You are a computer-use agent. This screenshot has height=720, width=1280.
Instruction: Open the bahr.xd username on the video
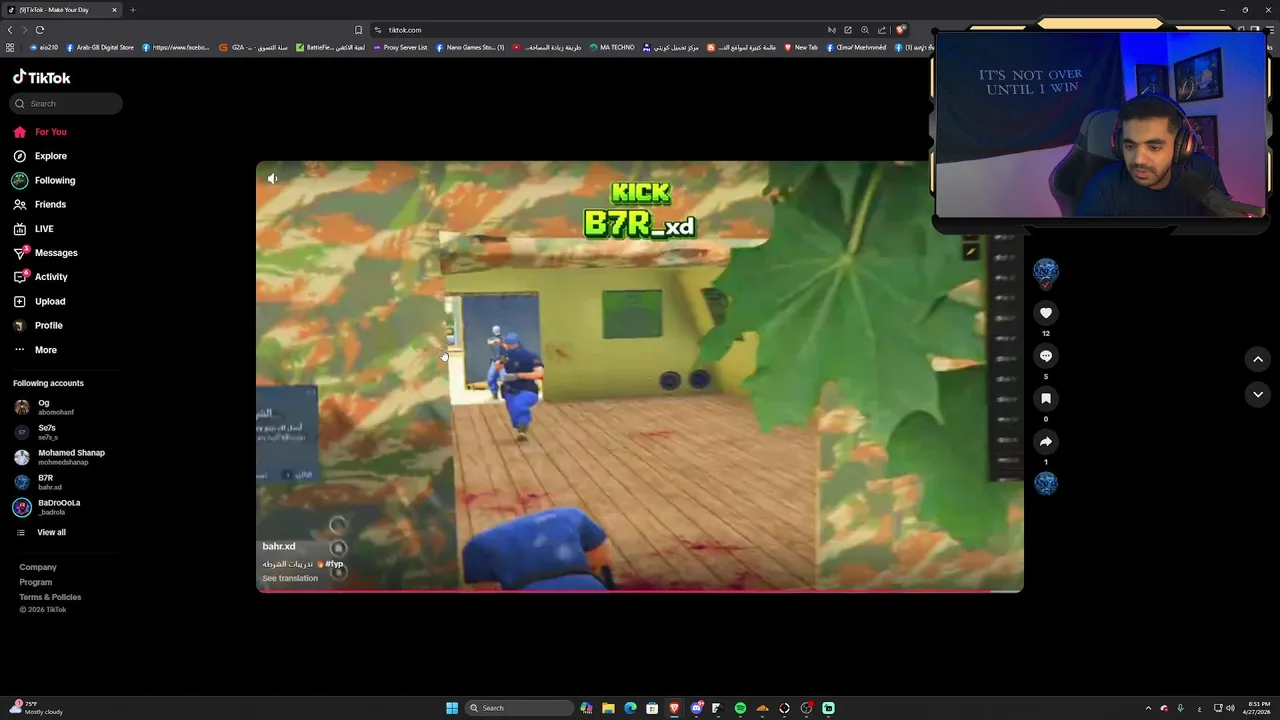(x=279, y=547)
